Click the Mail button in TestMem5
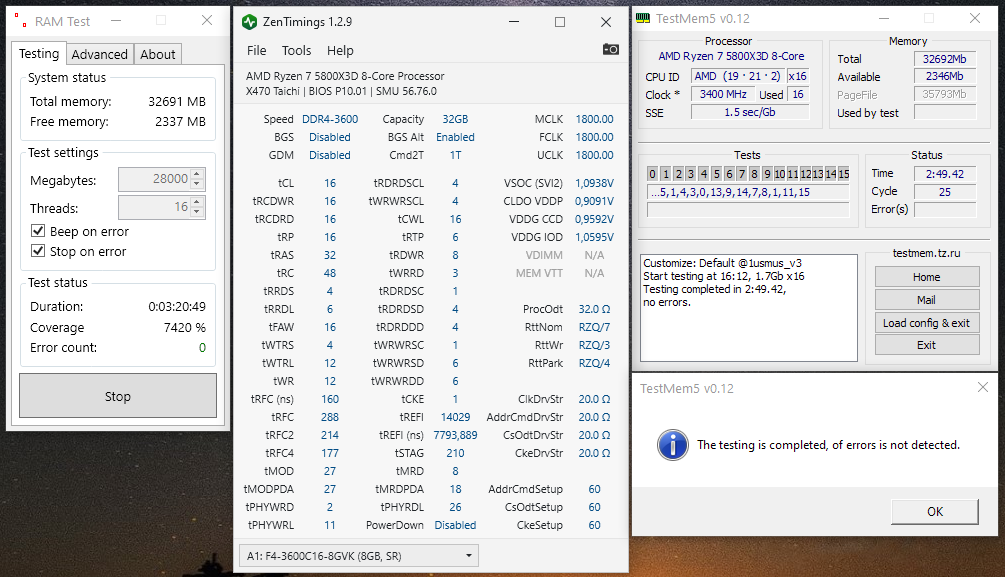Viewport: 1005px width, 577px height. click(x=927, y=299)
